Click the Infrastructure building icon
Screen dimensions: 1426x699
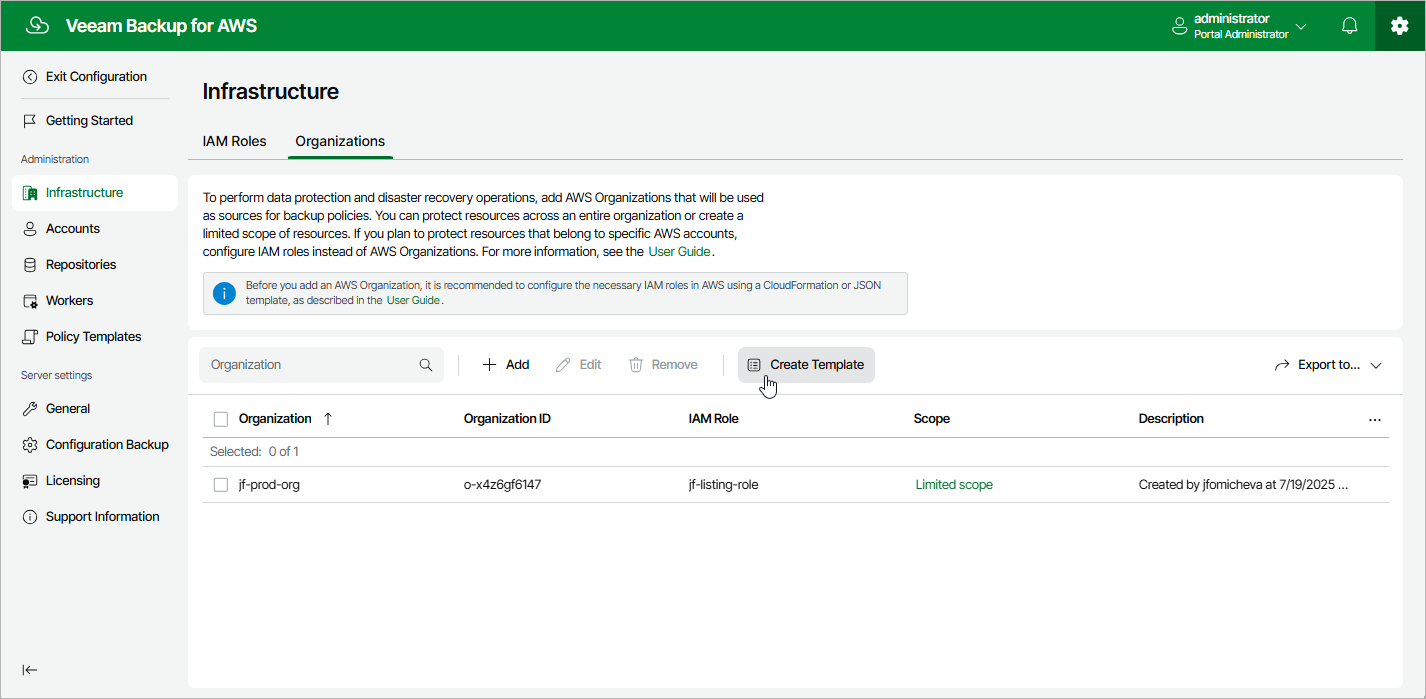(30, 193)
